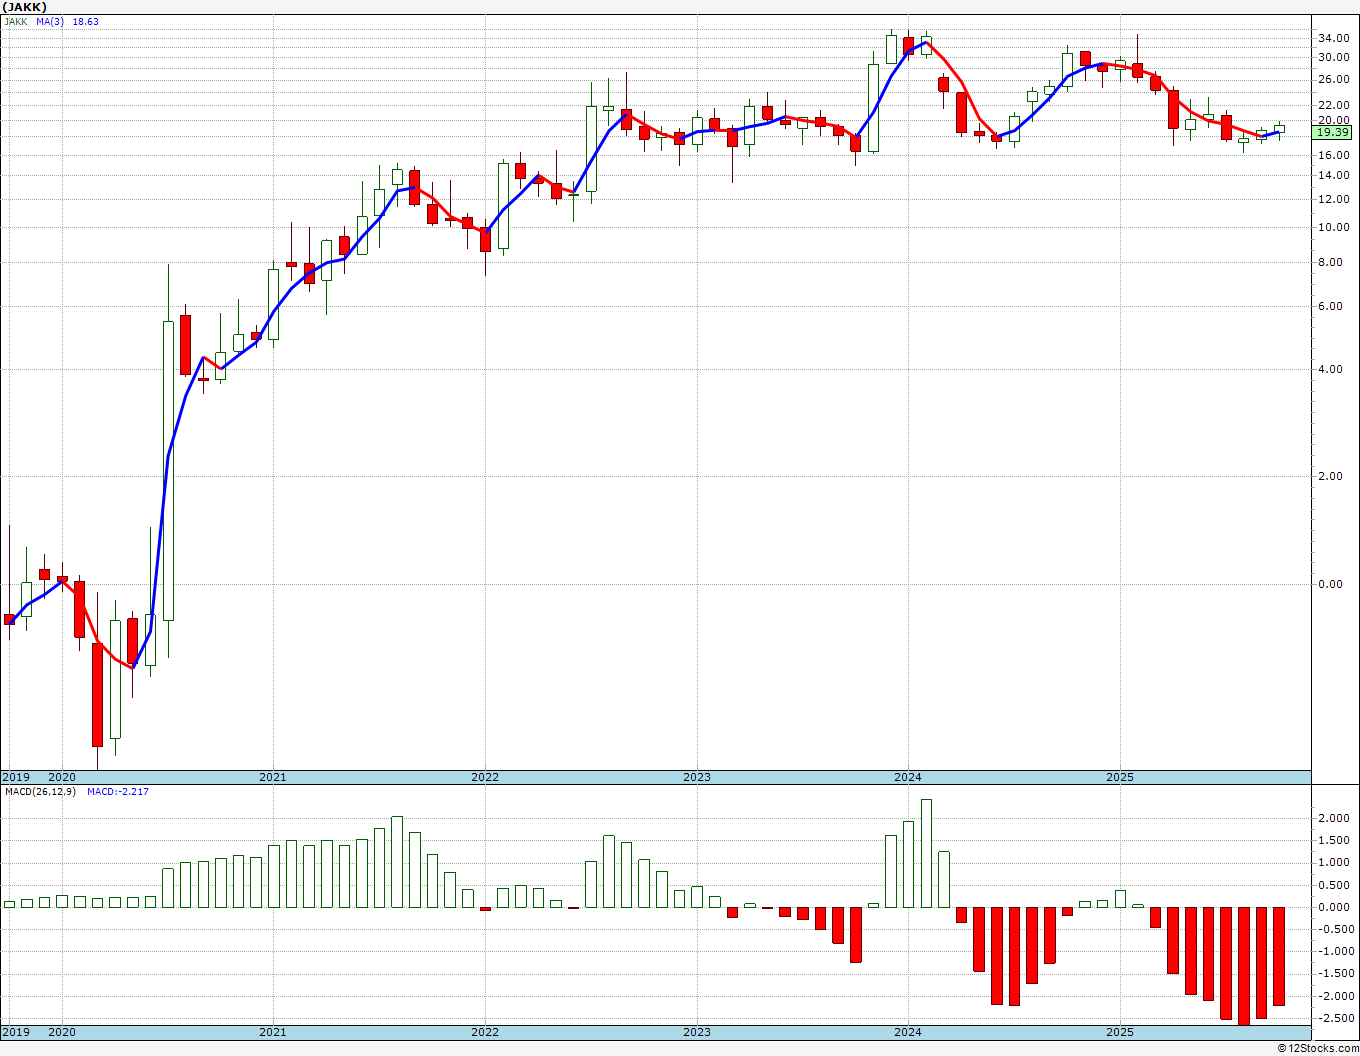Click "22.00" on the price axis
This screenshot has width=1360, height=1056.
tap(1334, 105)
